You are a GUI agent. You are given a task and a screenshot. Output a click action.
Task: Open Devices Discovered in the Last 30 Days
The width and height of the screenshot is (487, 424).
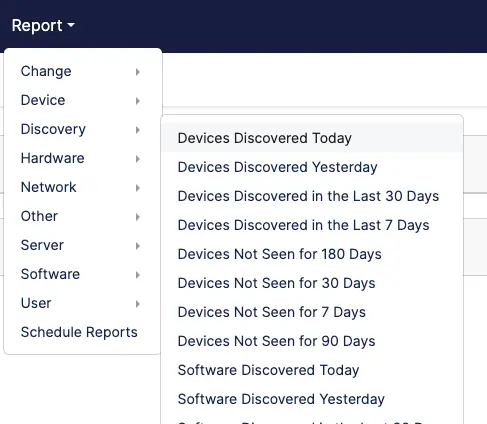[312, 196]
